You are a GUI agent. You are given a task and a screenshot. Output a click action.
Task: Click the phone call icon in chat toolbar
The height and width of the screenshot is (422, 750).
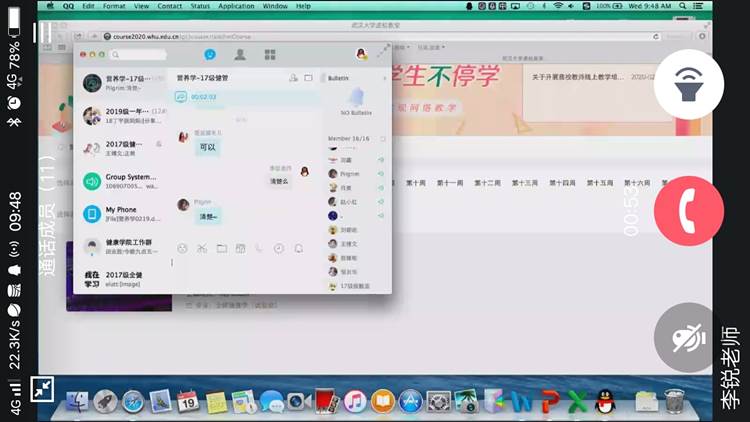(x=259, y=248)
